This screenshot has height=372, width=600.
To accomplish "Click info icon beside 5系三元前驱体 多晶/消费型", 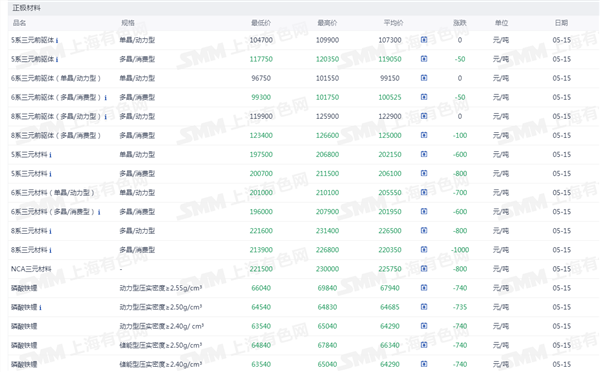I will click(57, 59).
